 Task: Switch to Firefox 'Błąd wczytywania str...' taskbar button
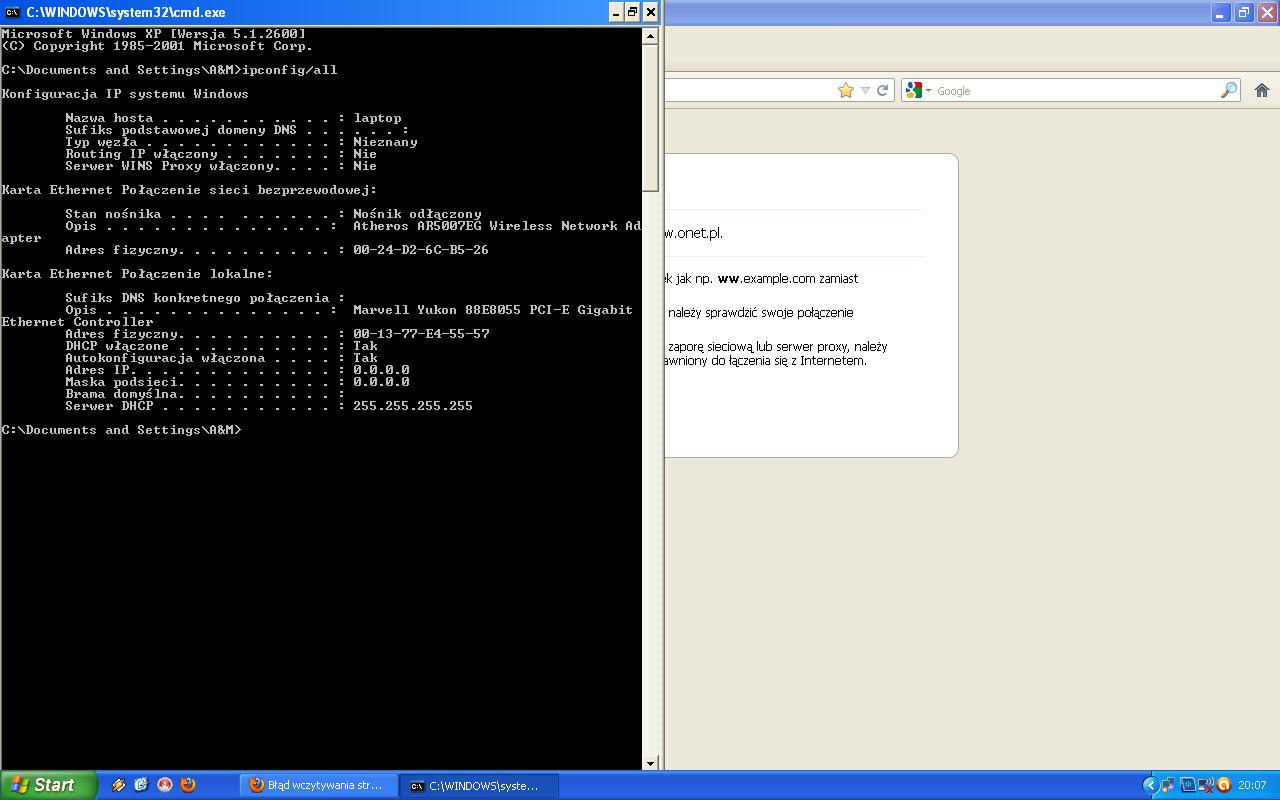tap(319, 786)
